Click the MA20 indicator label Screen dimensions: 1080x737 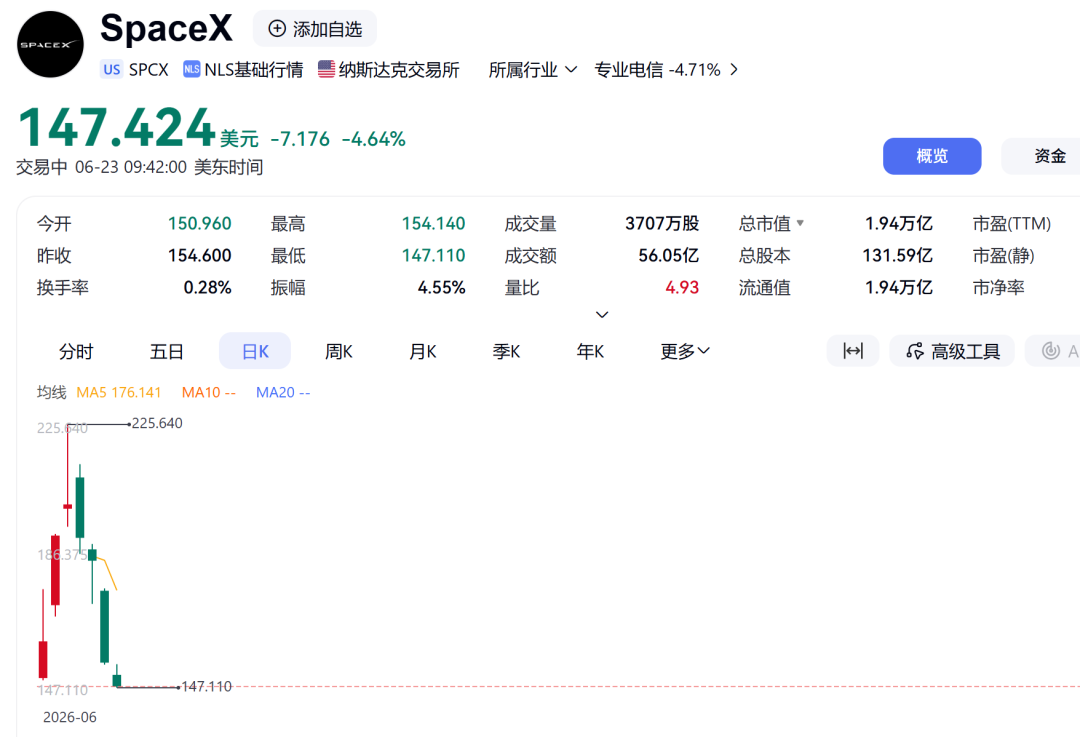[283, 393]
